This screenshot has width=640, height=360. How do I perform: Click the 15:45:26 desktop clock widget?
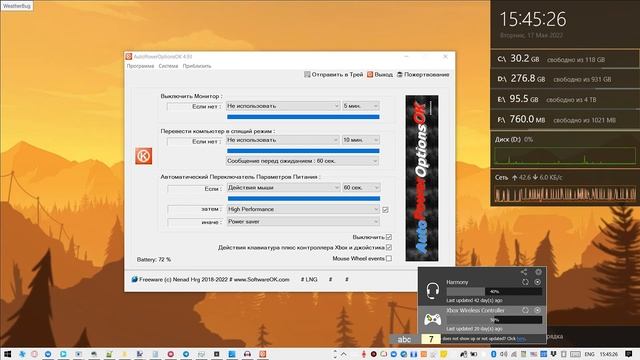pos(533,19)
